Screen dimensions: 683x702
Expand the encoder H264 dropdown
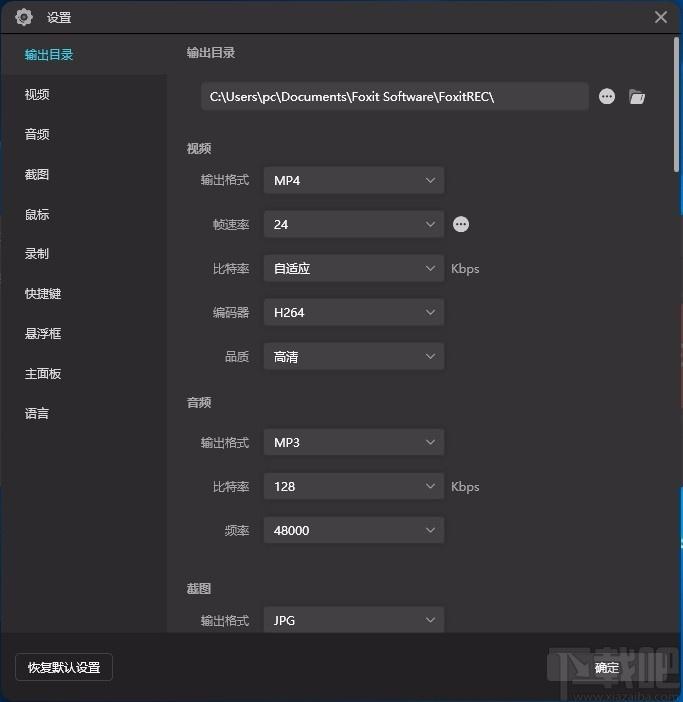click(354, 312)
